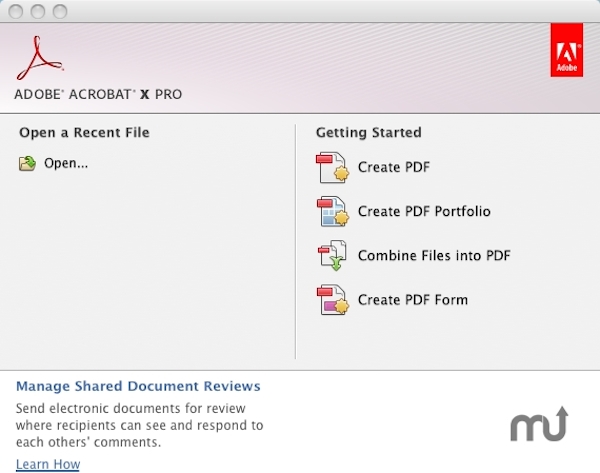Click the Manage Shared Document Reviews heading
This screenshot has width=600, height=473.
138,386
